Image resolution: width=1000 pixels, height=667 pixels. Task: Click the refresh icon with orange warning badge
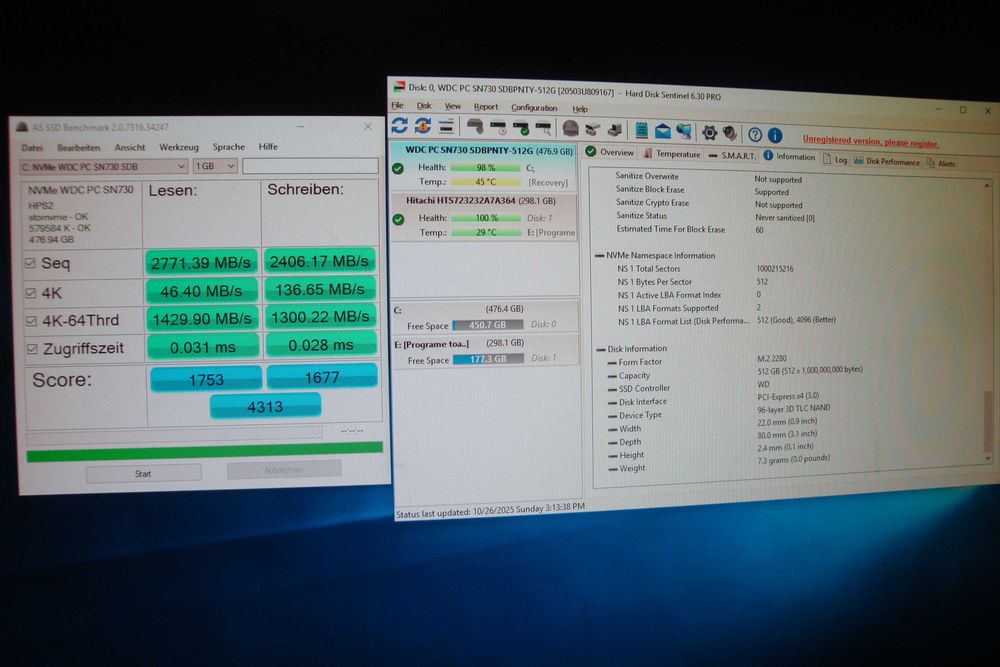click(x=422, y=126)
